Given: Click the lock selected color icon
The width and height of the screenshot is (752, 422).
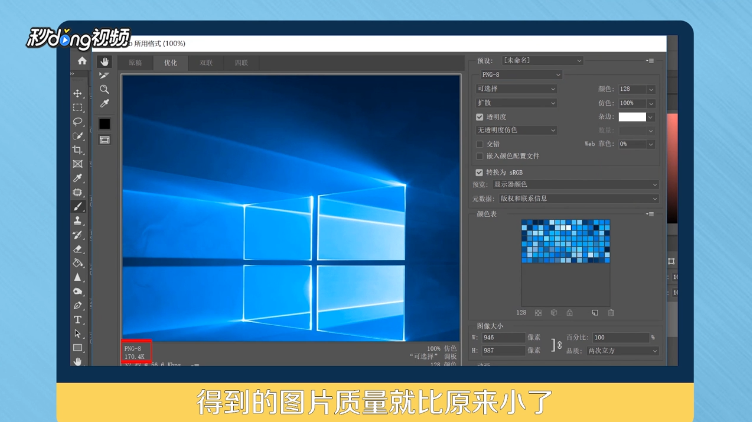Looking at the screenshot, I should click(x=570, y=313).
